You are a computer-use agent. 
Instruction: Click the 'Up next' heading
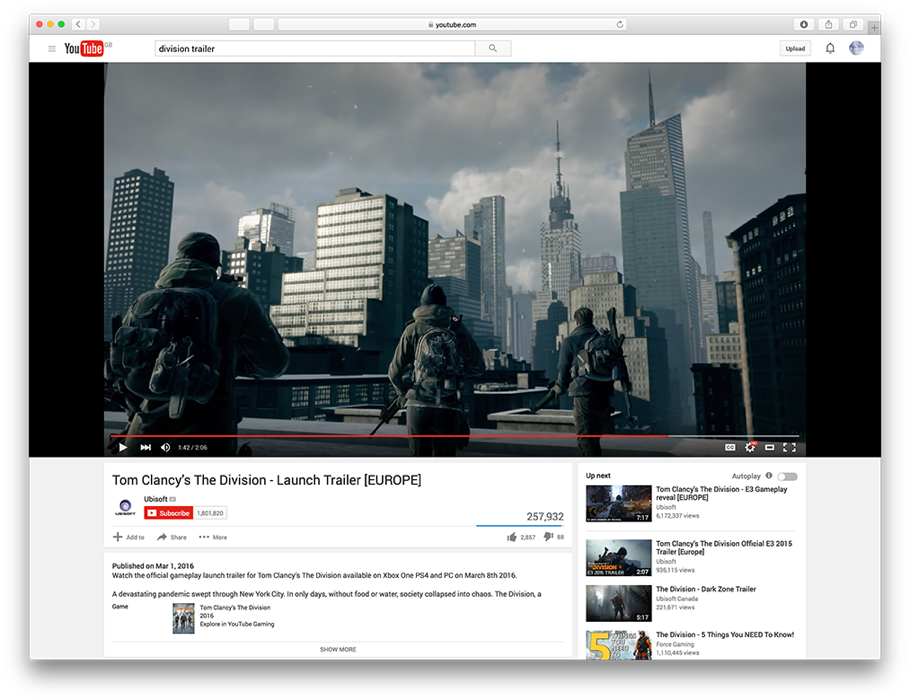(x=598, y=475)
